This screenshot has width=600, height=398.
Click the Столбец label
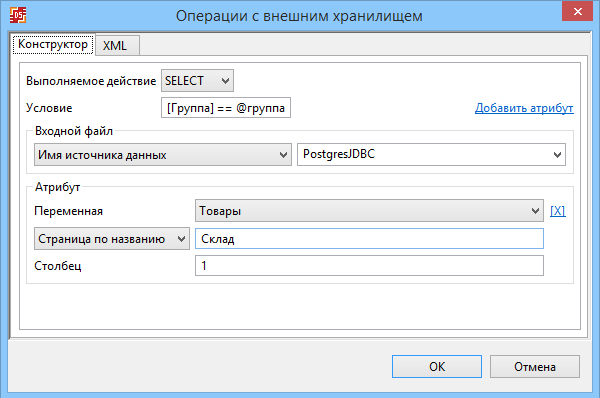58,266
